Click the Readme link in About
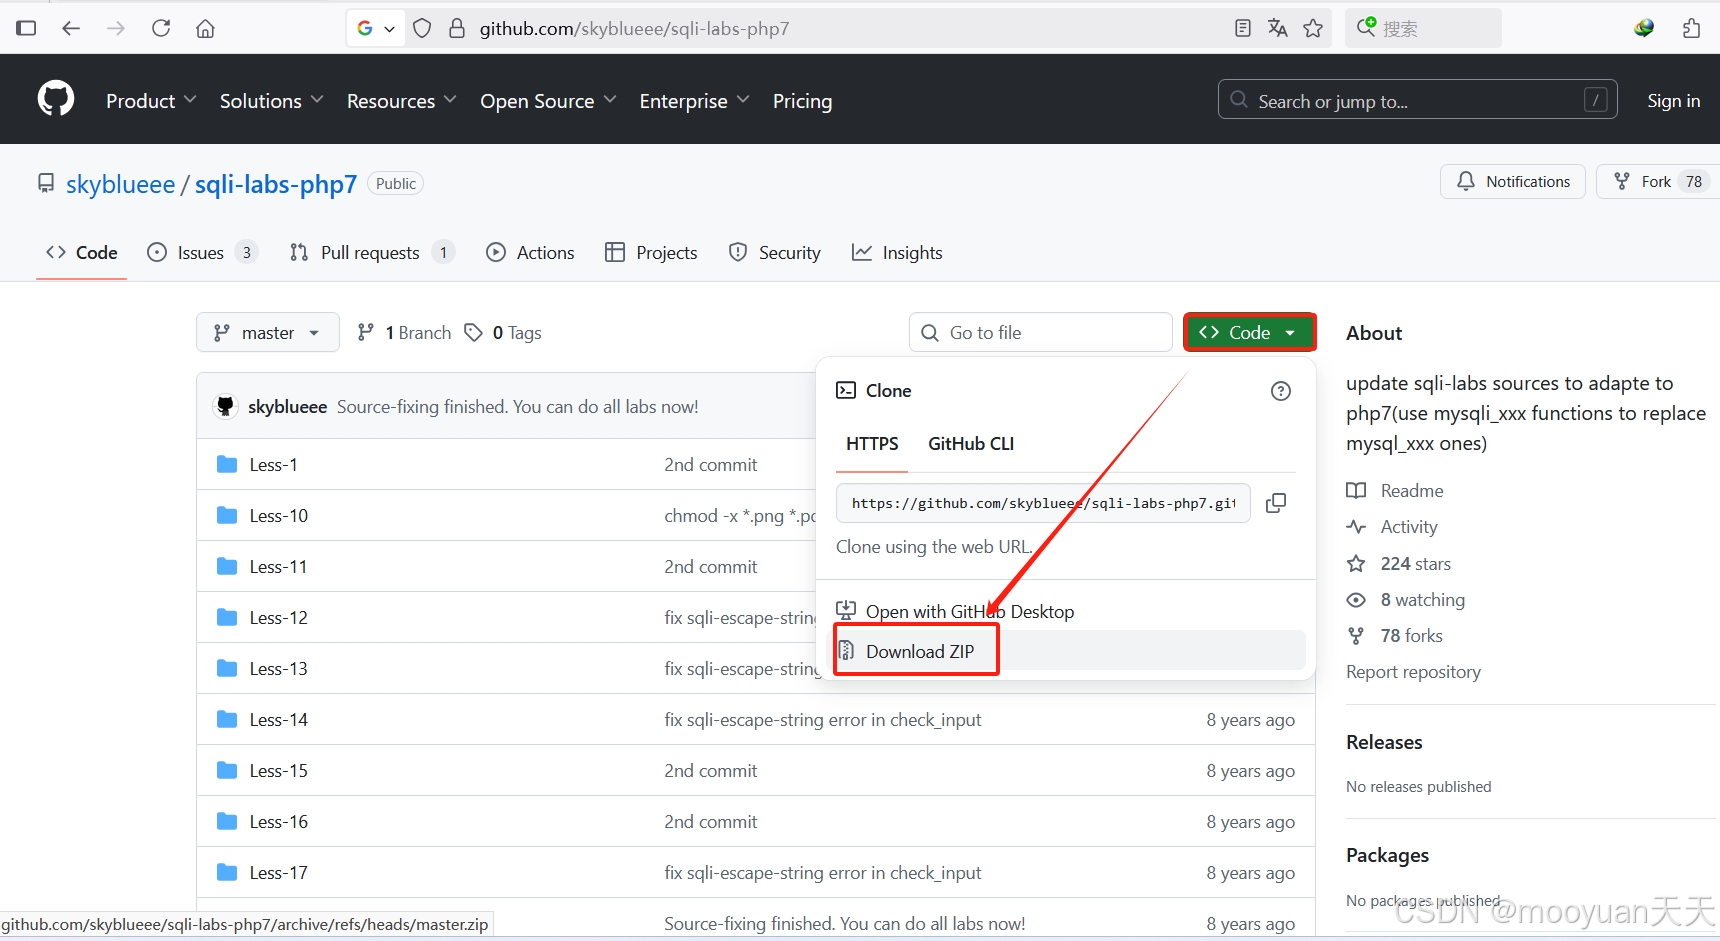Viewport: 1720px width, 941px height. 1395,490
